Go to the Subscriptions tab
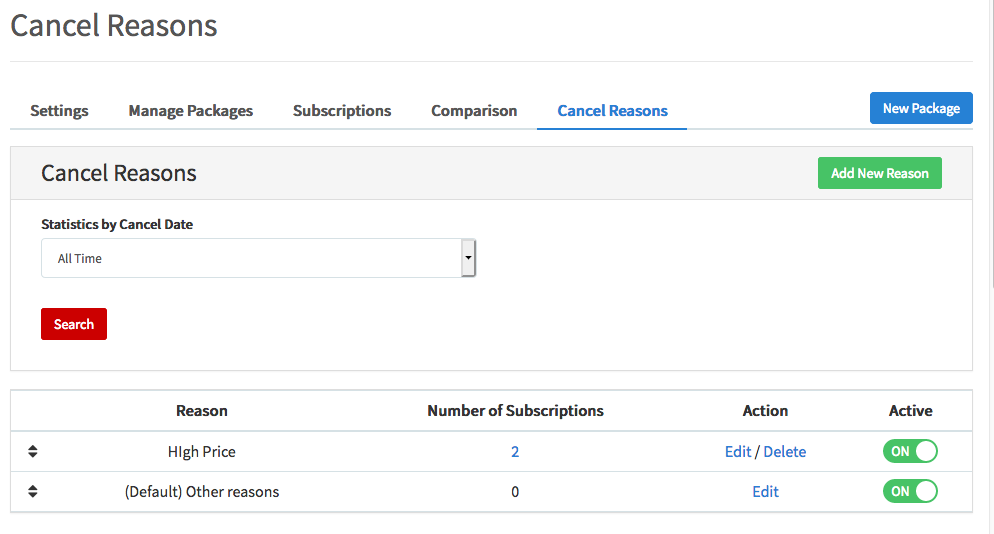 point(342,111)
